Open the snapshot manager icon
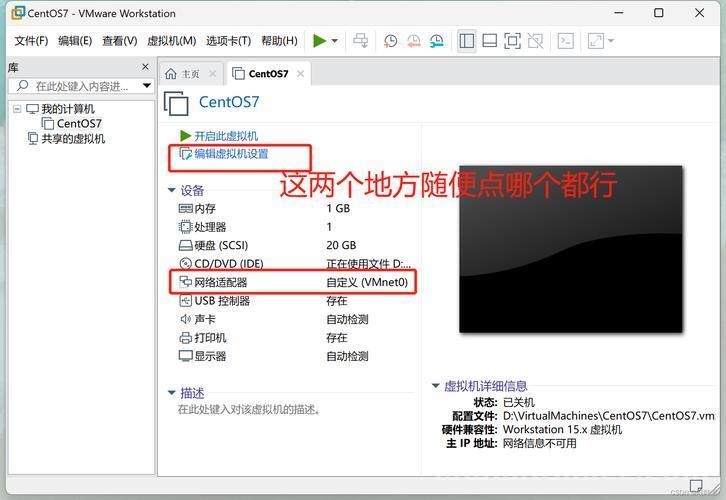 pyautogui.click(x=437, y=41)
